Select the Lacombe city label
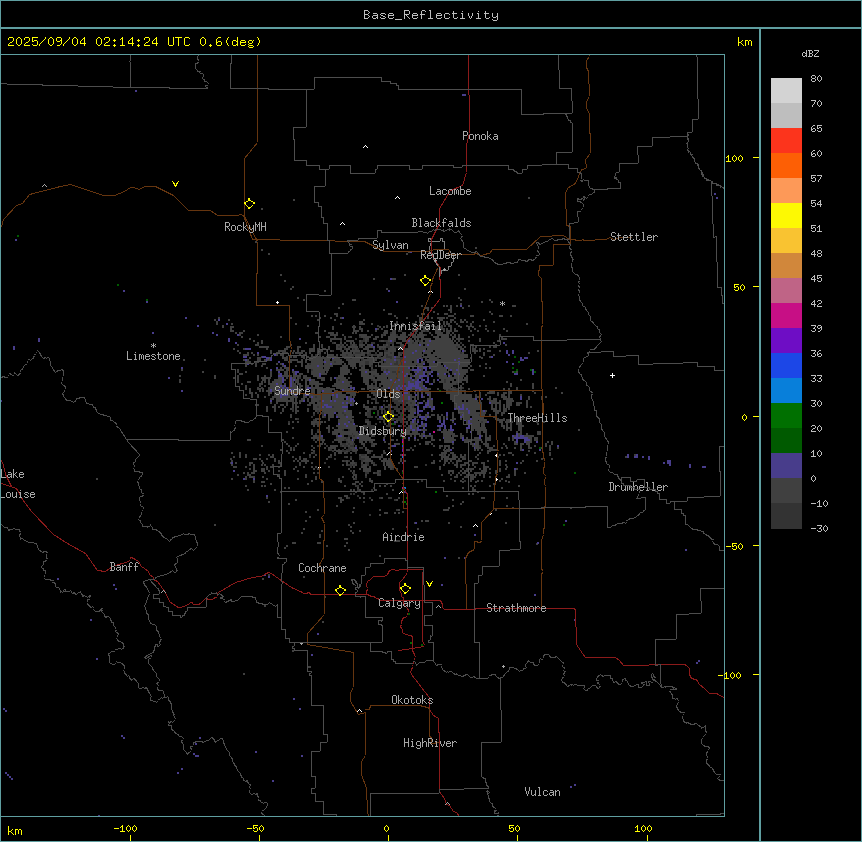 coord(450,191)
